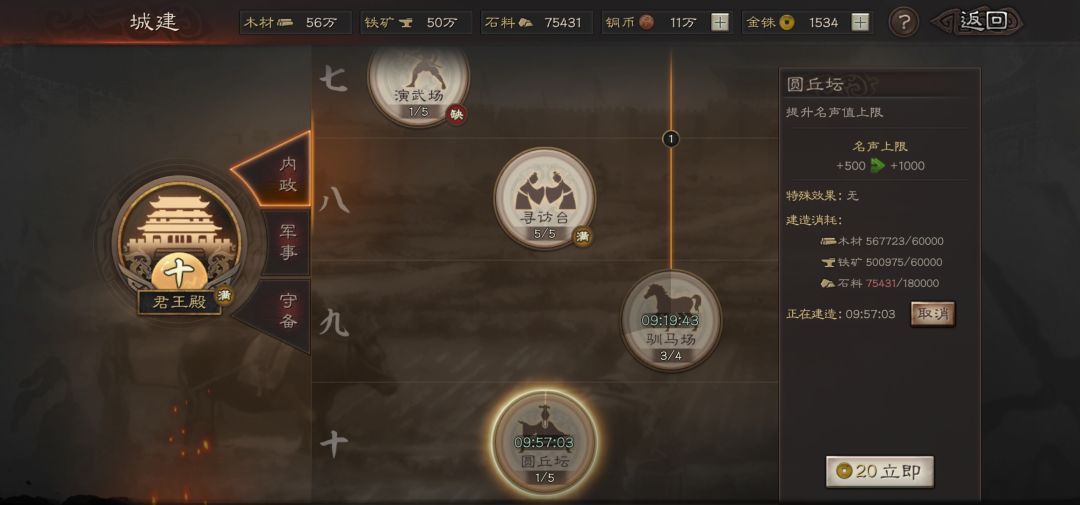Finish instantly with 20 立即 button
Viewport: 1080px width, 505px height.
(x=880, y=472)
